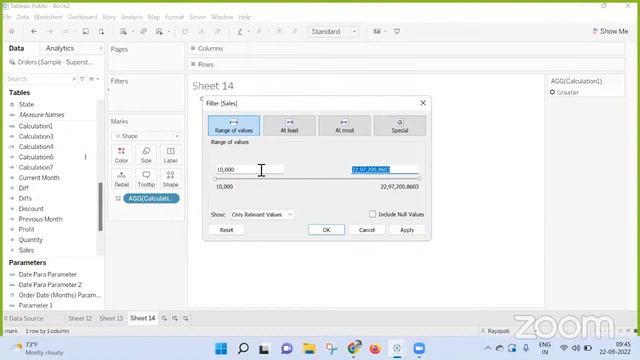
Task: Open Windows Start menu
Action: click(x=221, y=349)
